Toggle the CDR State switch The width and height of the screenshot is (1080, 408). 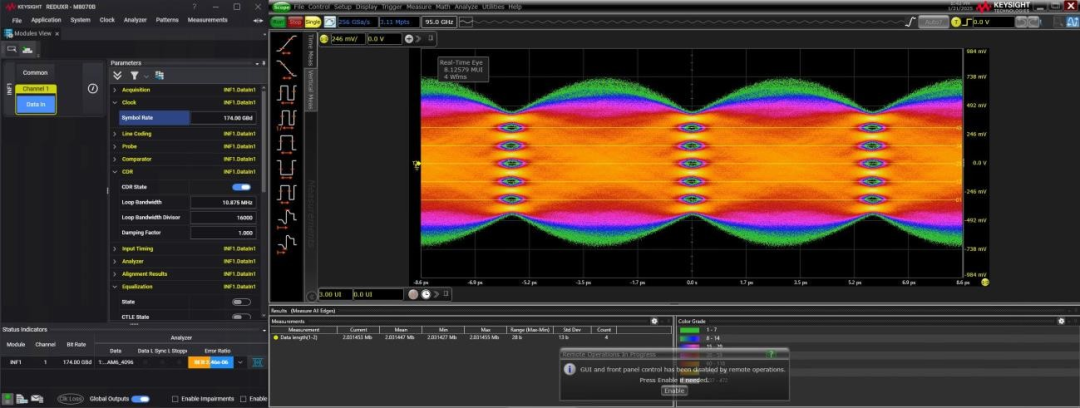pos(241,187)
